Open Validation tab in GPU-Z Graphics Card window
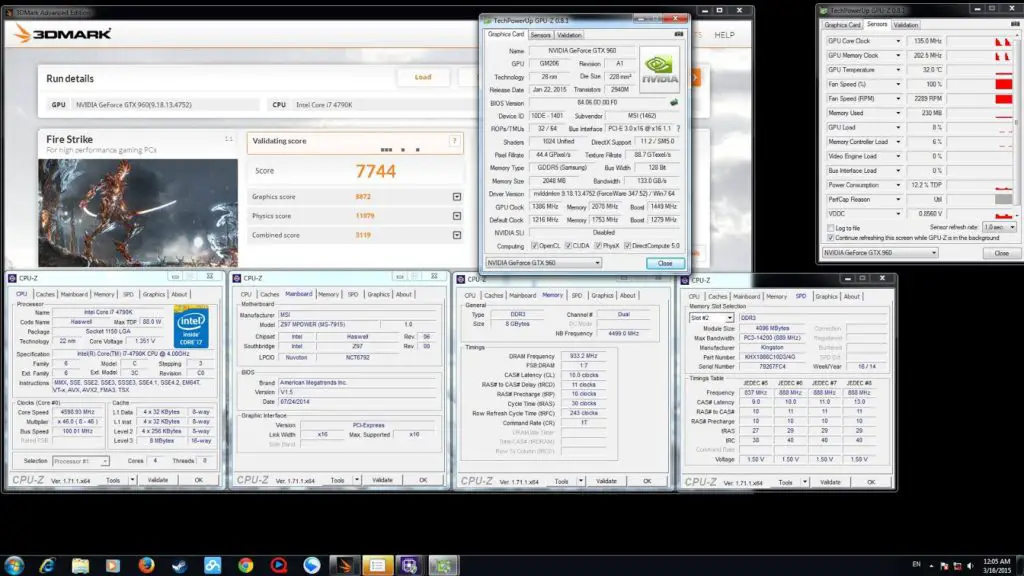 569,35
